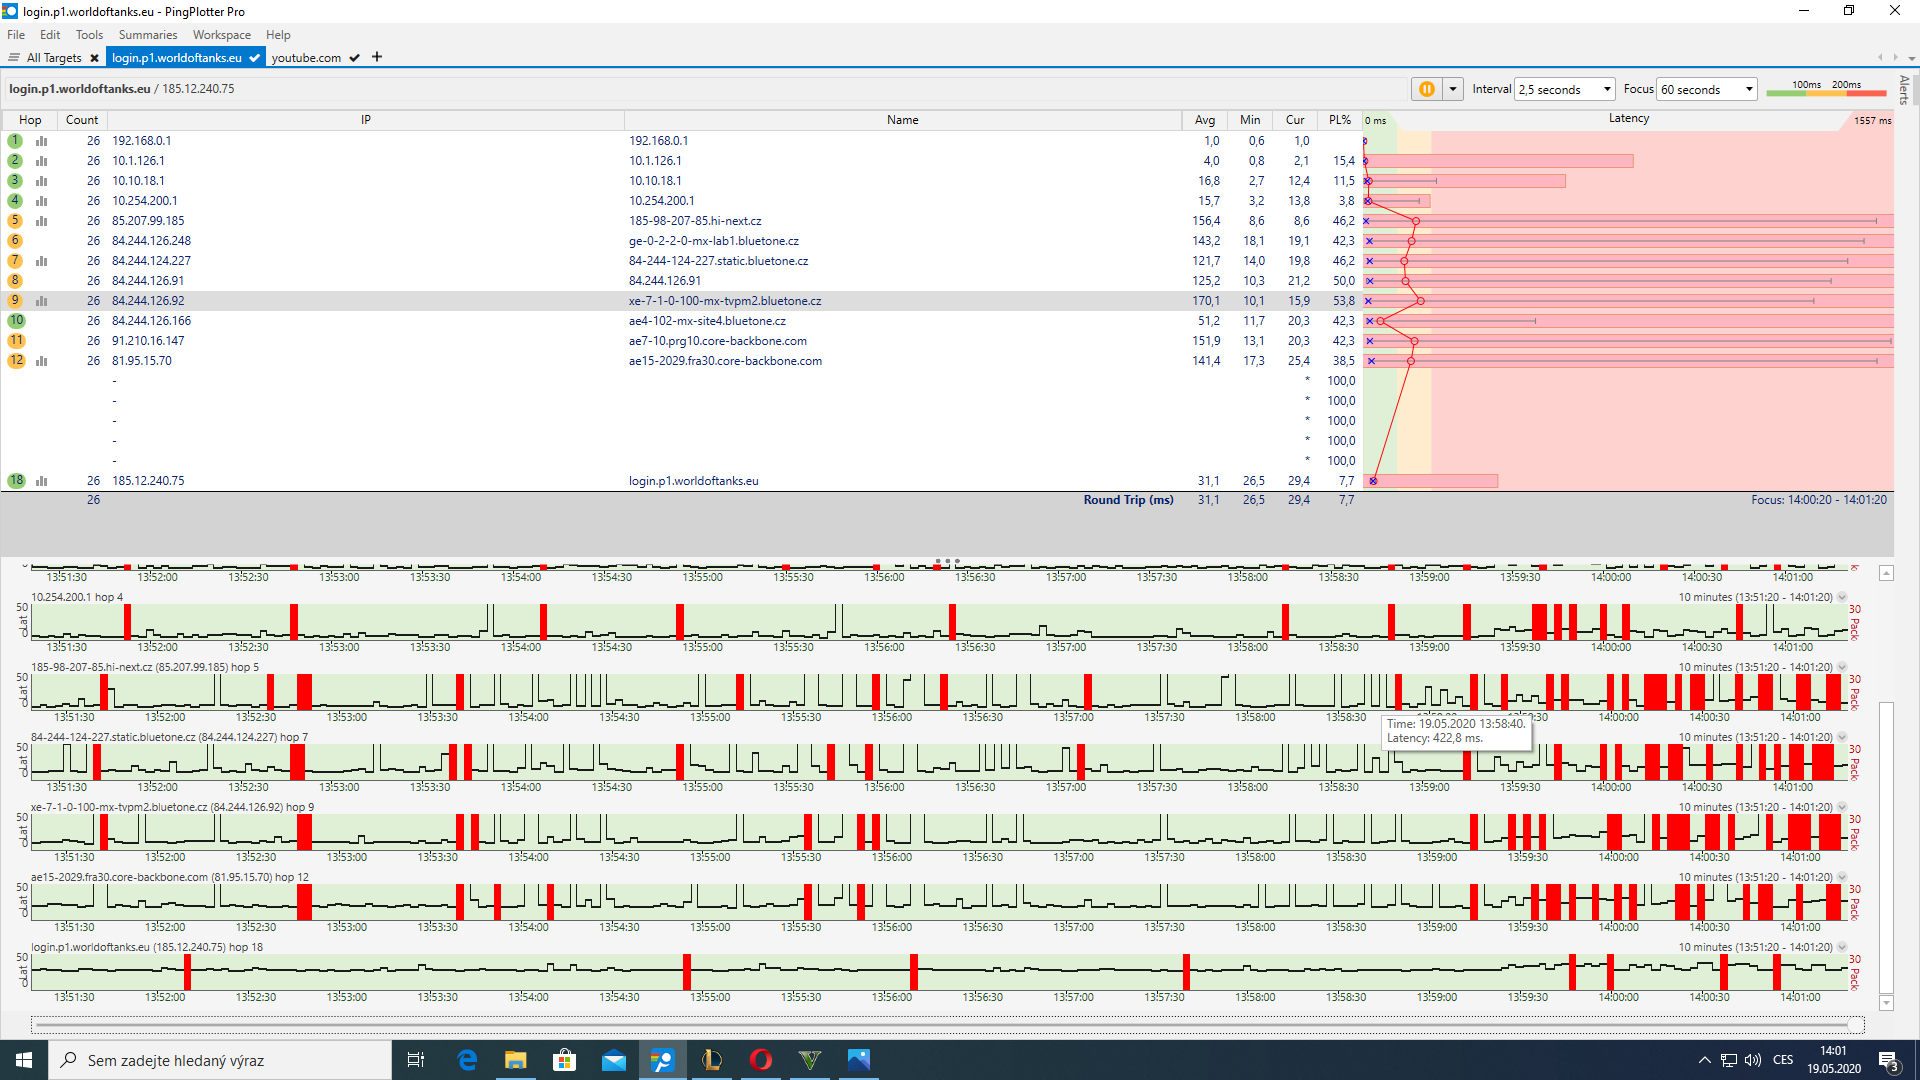Open the Summaries menu

(147, 35)
